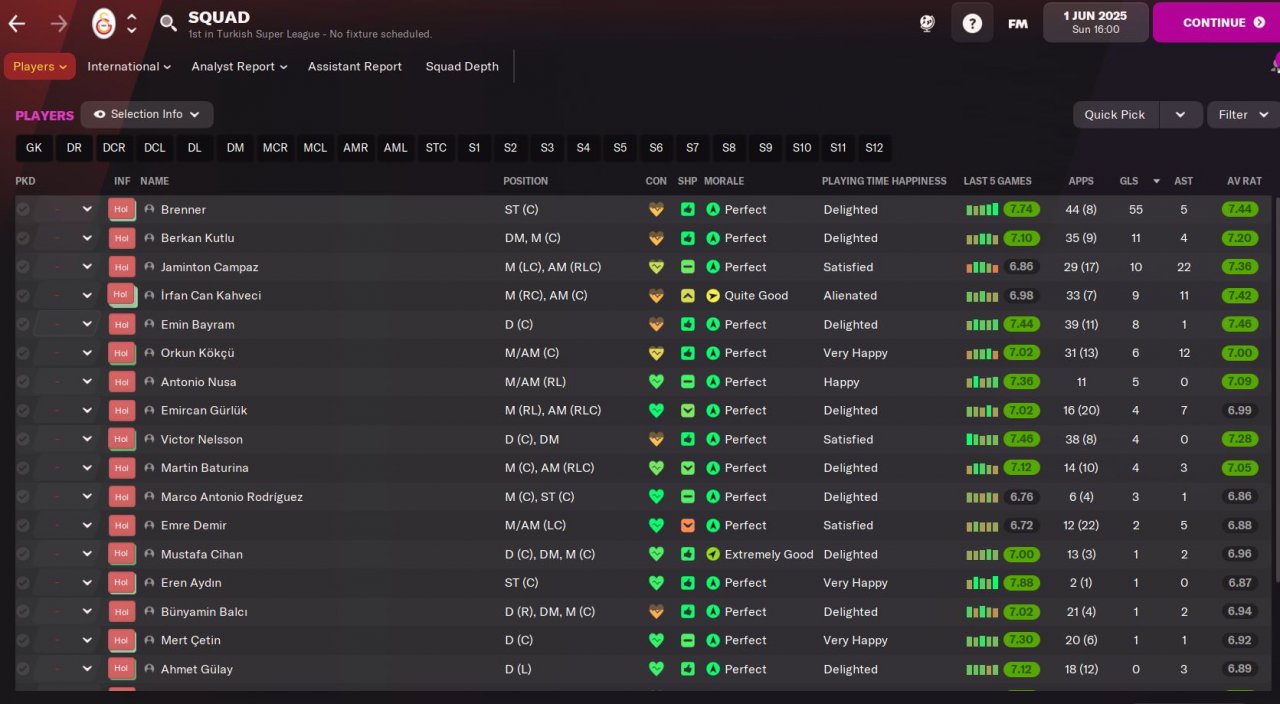Expand Orkun Kökçü's position selection chevron
The height and width of the screenshot is (704, 1280).
(x=87, y=353)
